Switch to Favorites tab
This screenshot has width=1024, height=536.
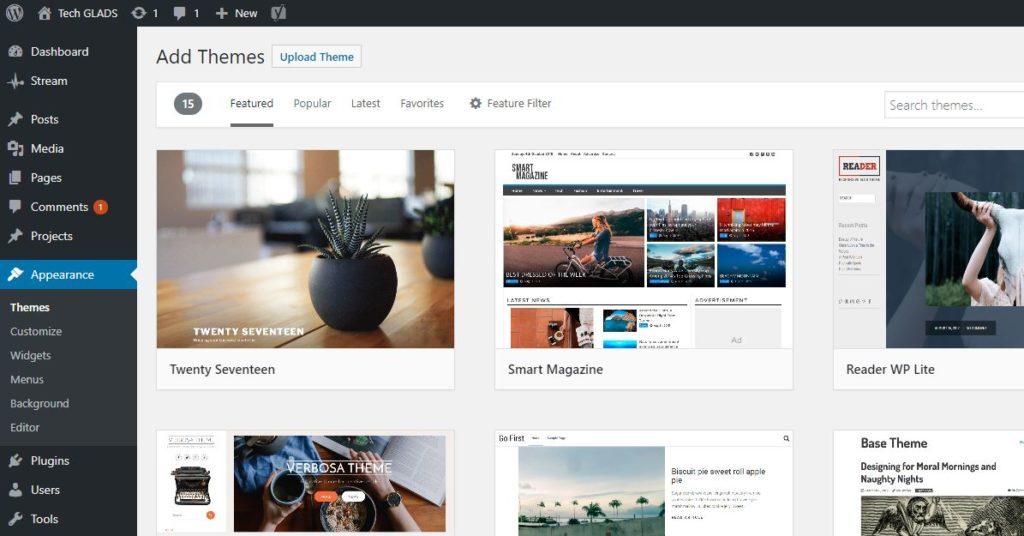click(x=422, y=103)
